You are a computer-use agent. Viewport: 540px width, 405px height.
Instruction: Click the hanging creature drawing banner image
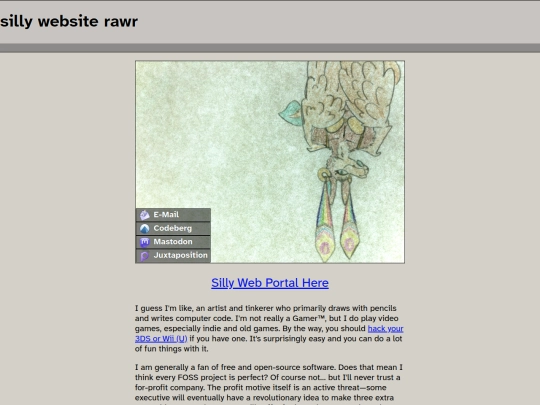coord(270,162)
